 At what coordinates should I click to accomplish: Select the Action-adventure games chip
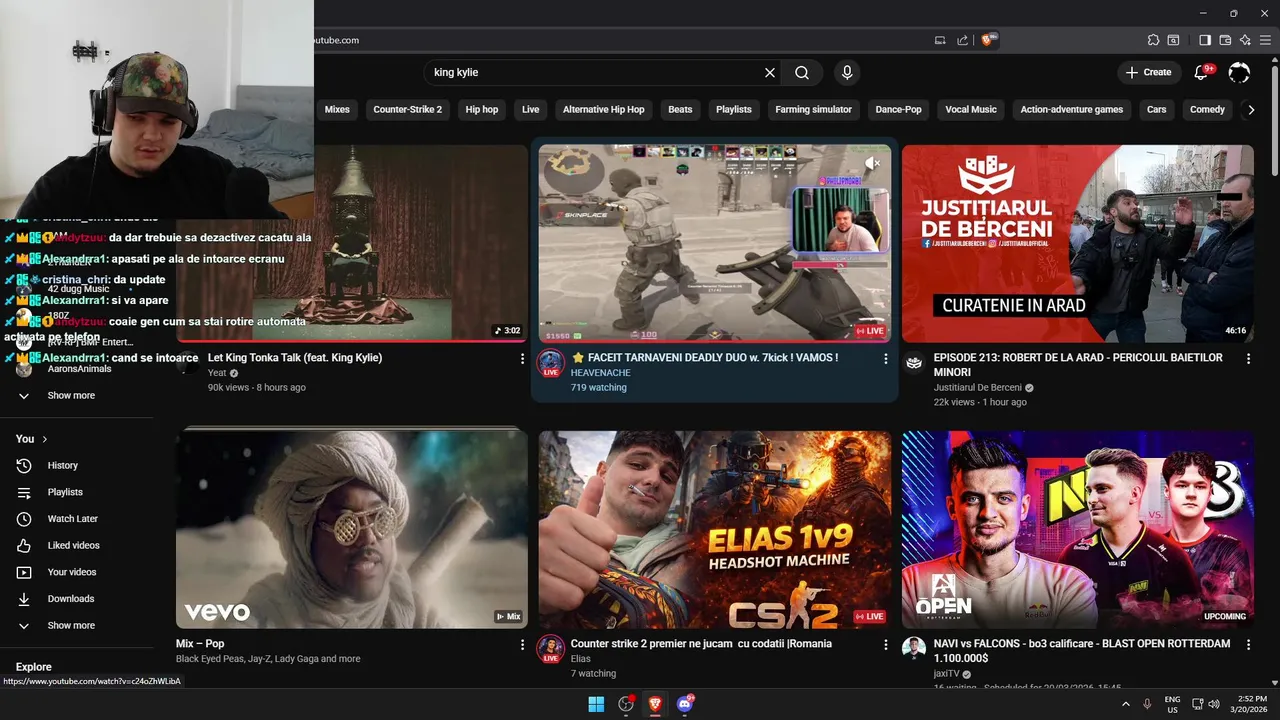[1072, 110]
